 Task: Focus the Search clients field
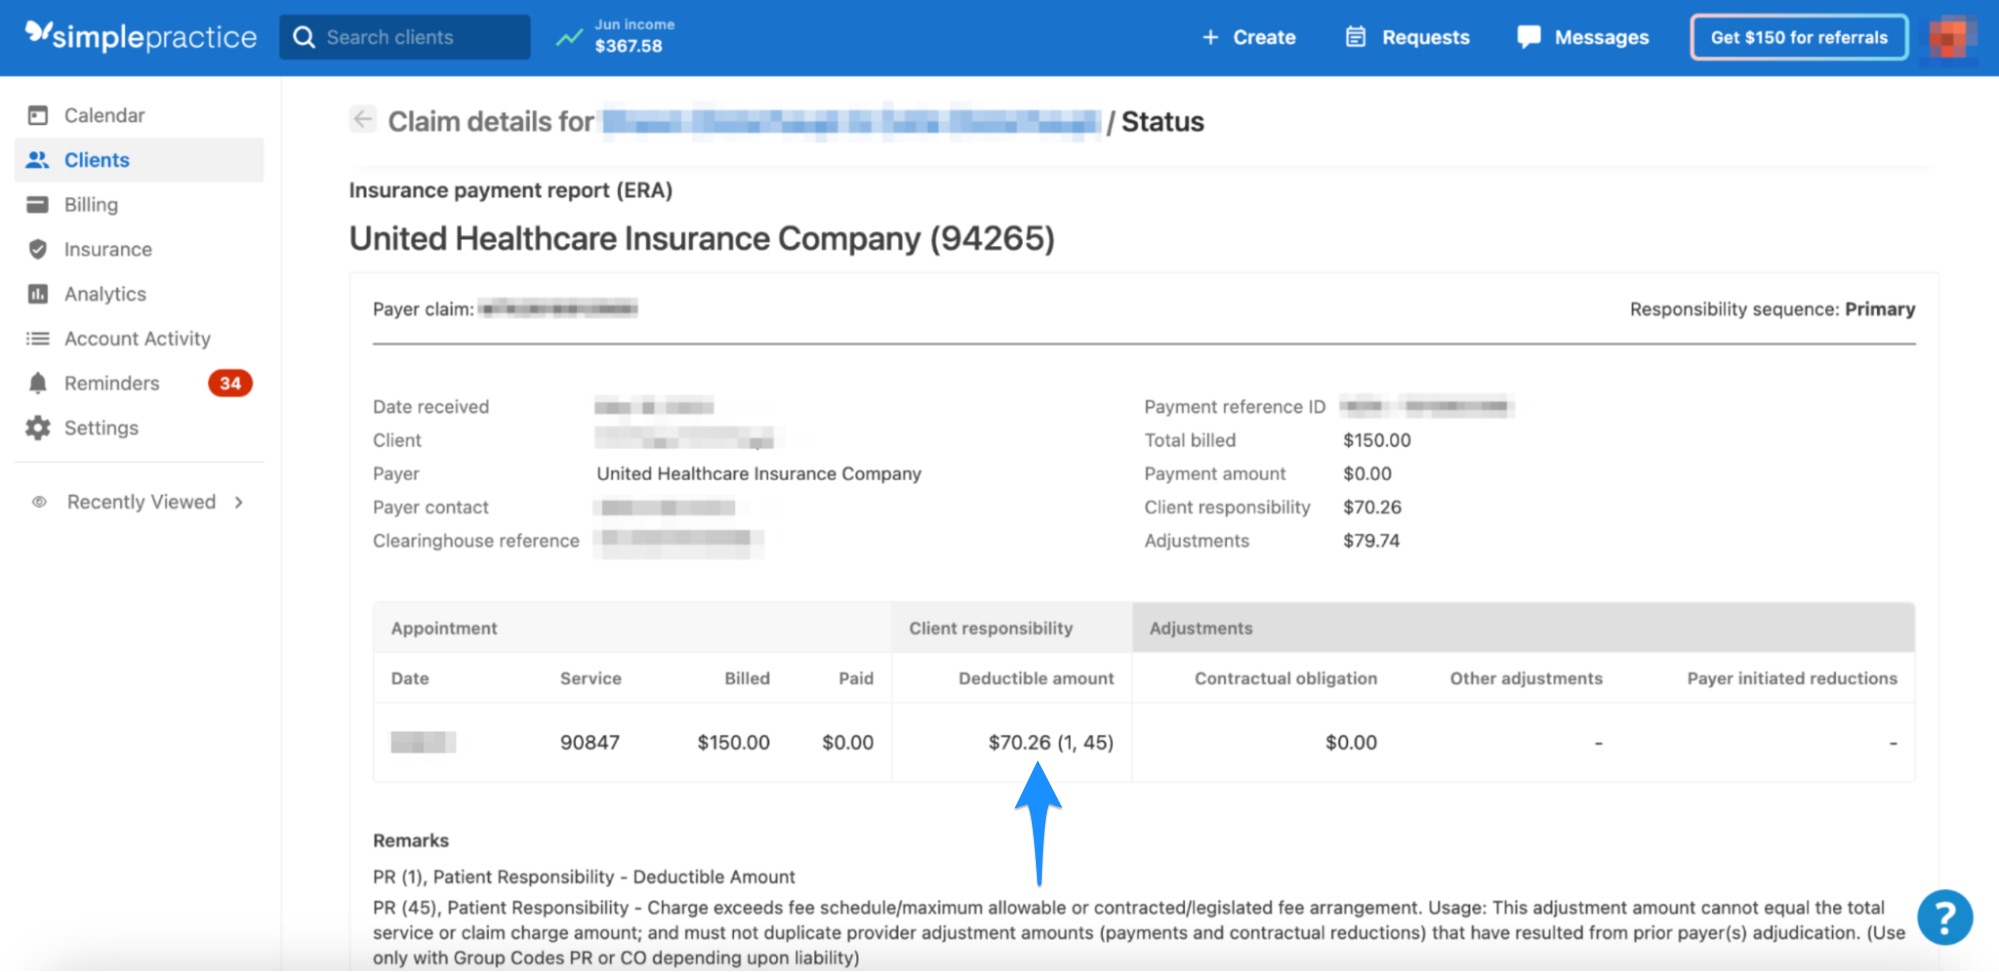pos(405,37)
